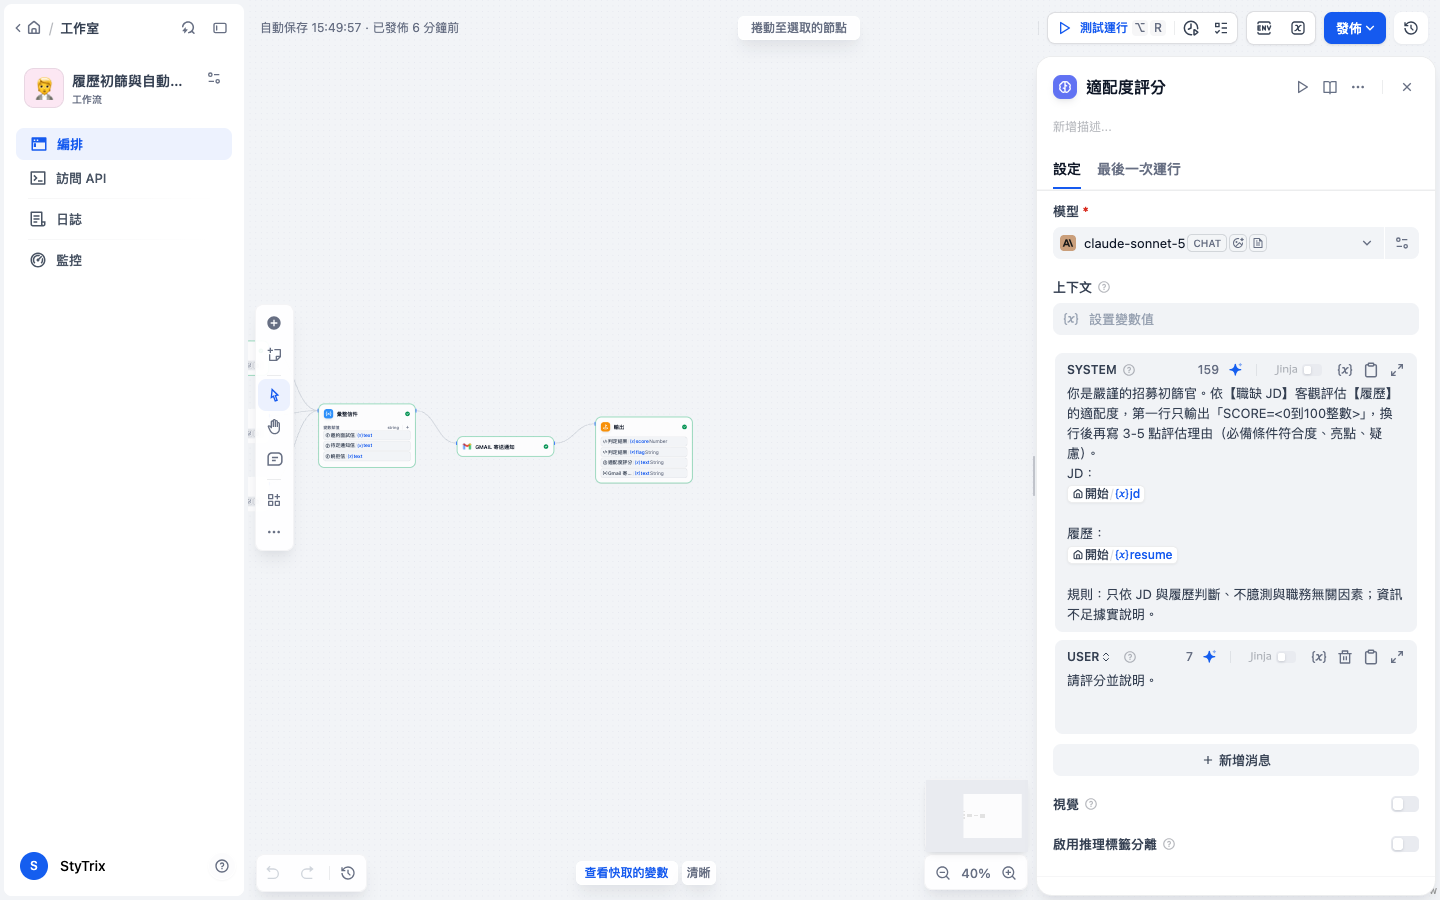Click the USER prompt generator sparkle icon

point(1210,657)
